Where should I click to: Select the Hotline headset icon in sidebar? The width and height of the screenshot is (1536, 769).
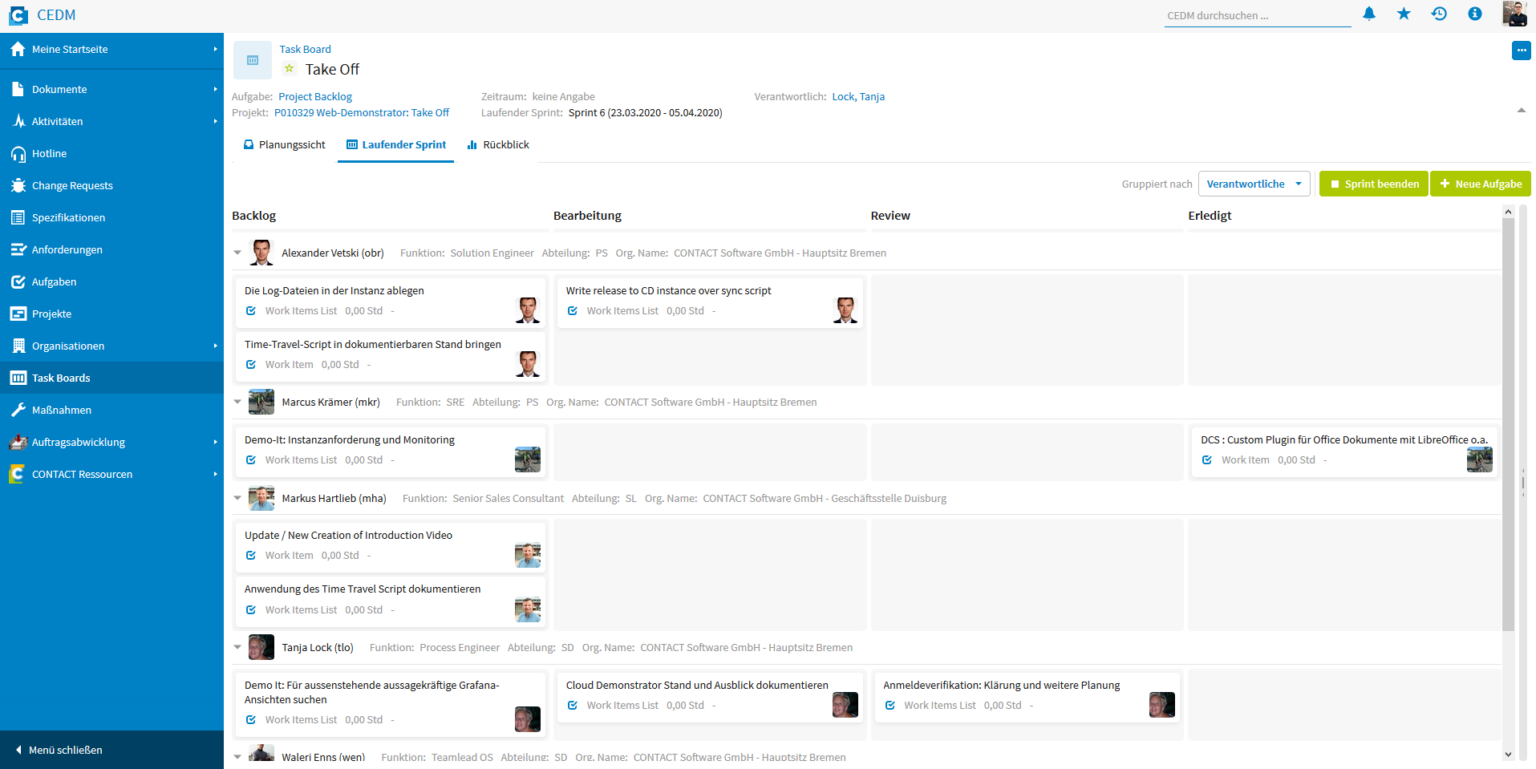click(16, 153)
